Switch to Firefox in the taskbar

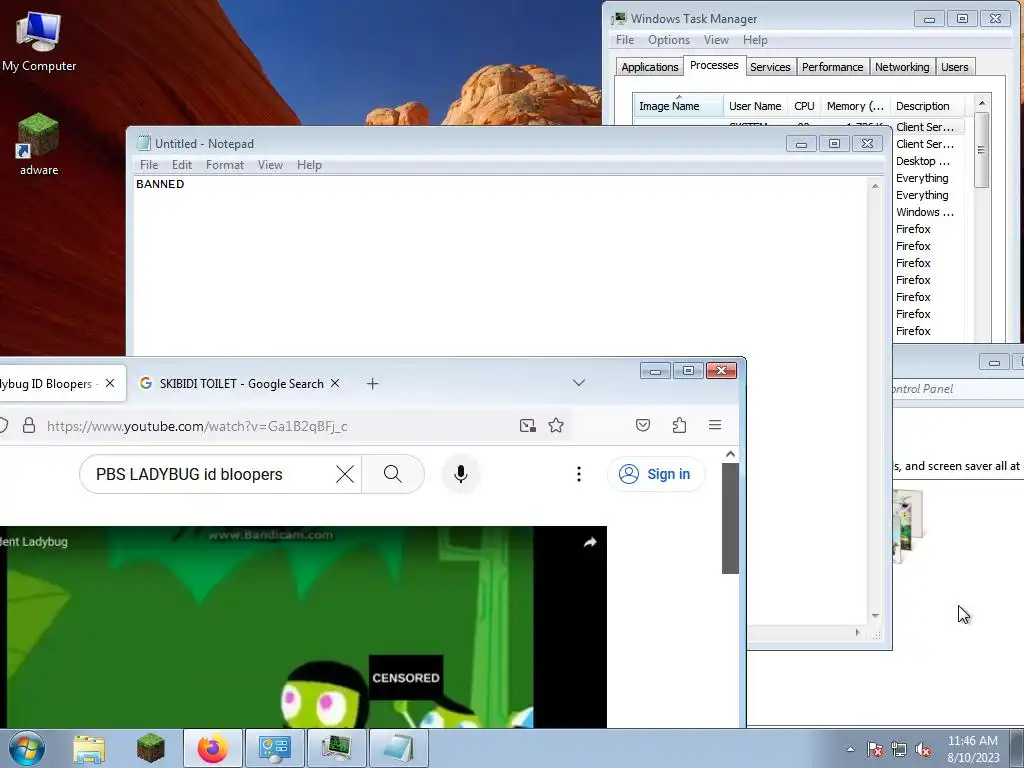tap(213, 748)
